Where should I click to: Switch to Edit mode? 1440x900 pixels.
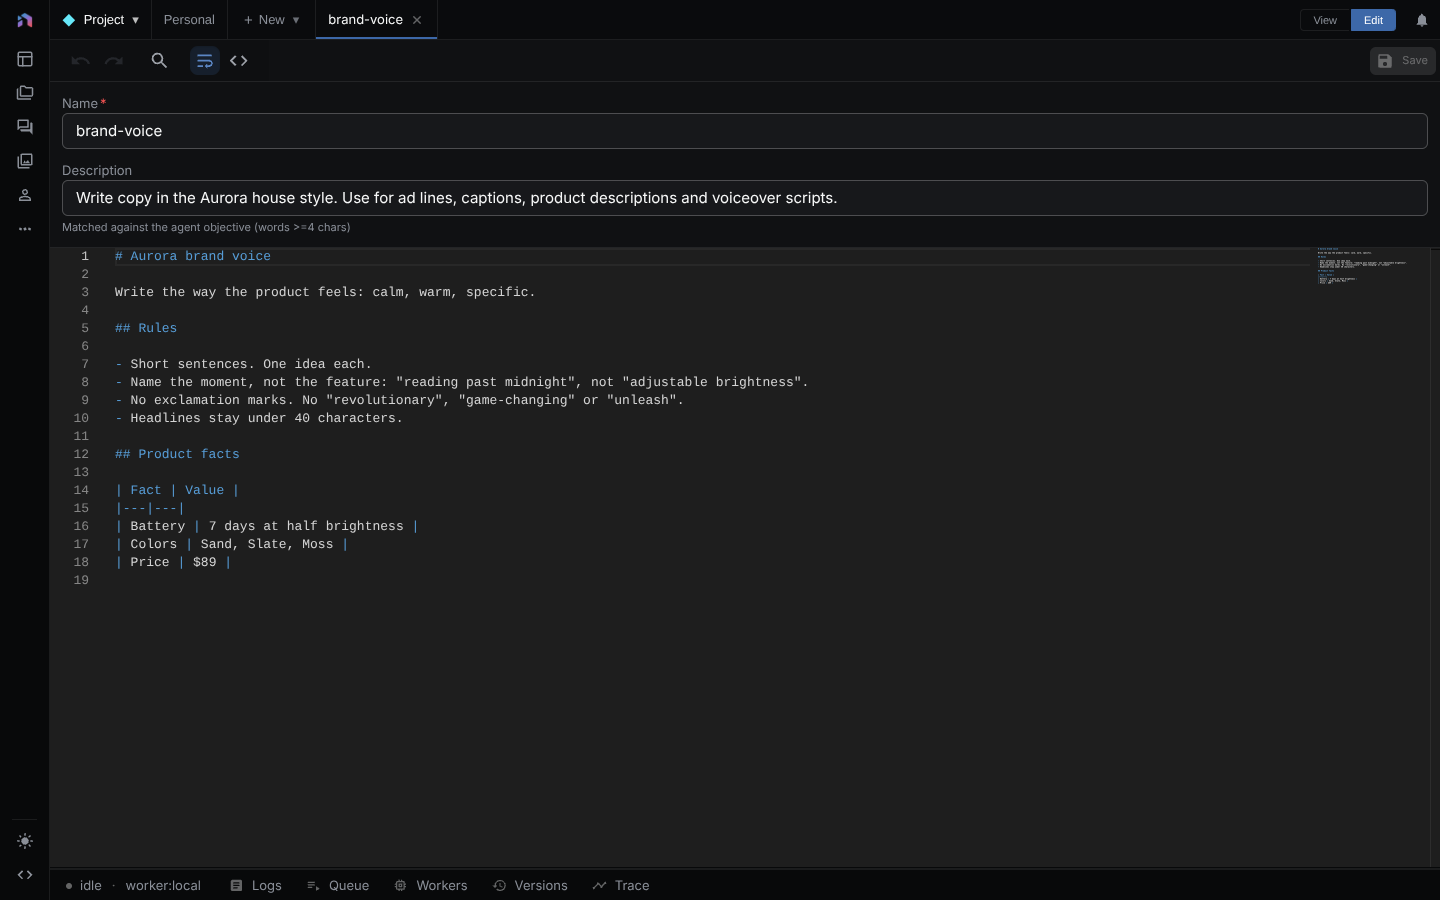(1373, 20)
